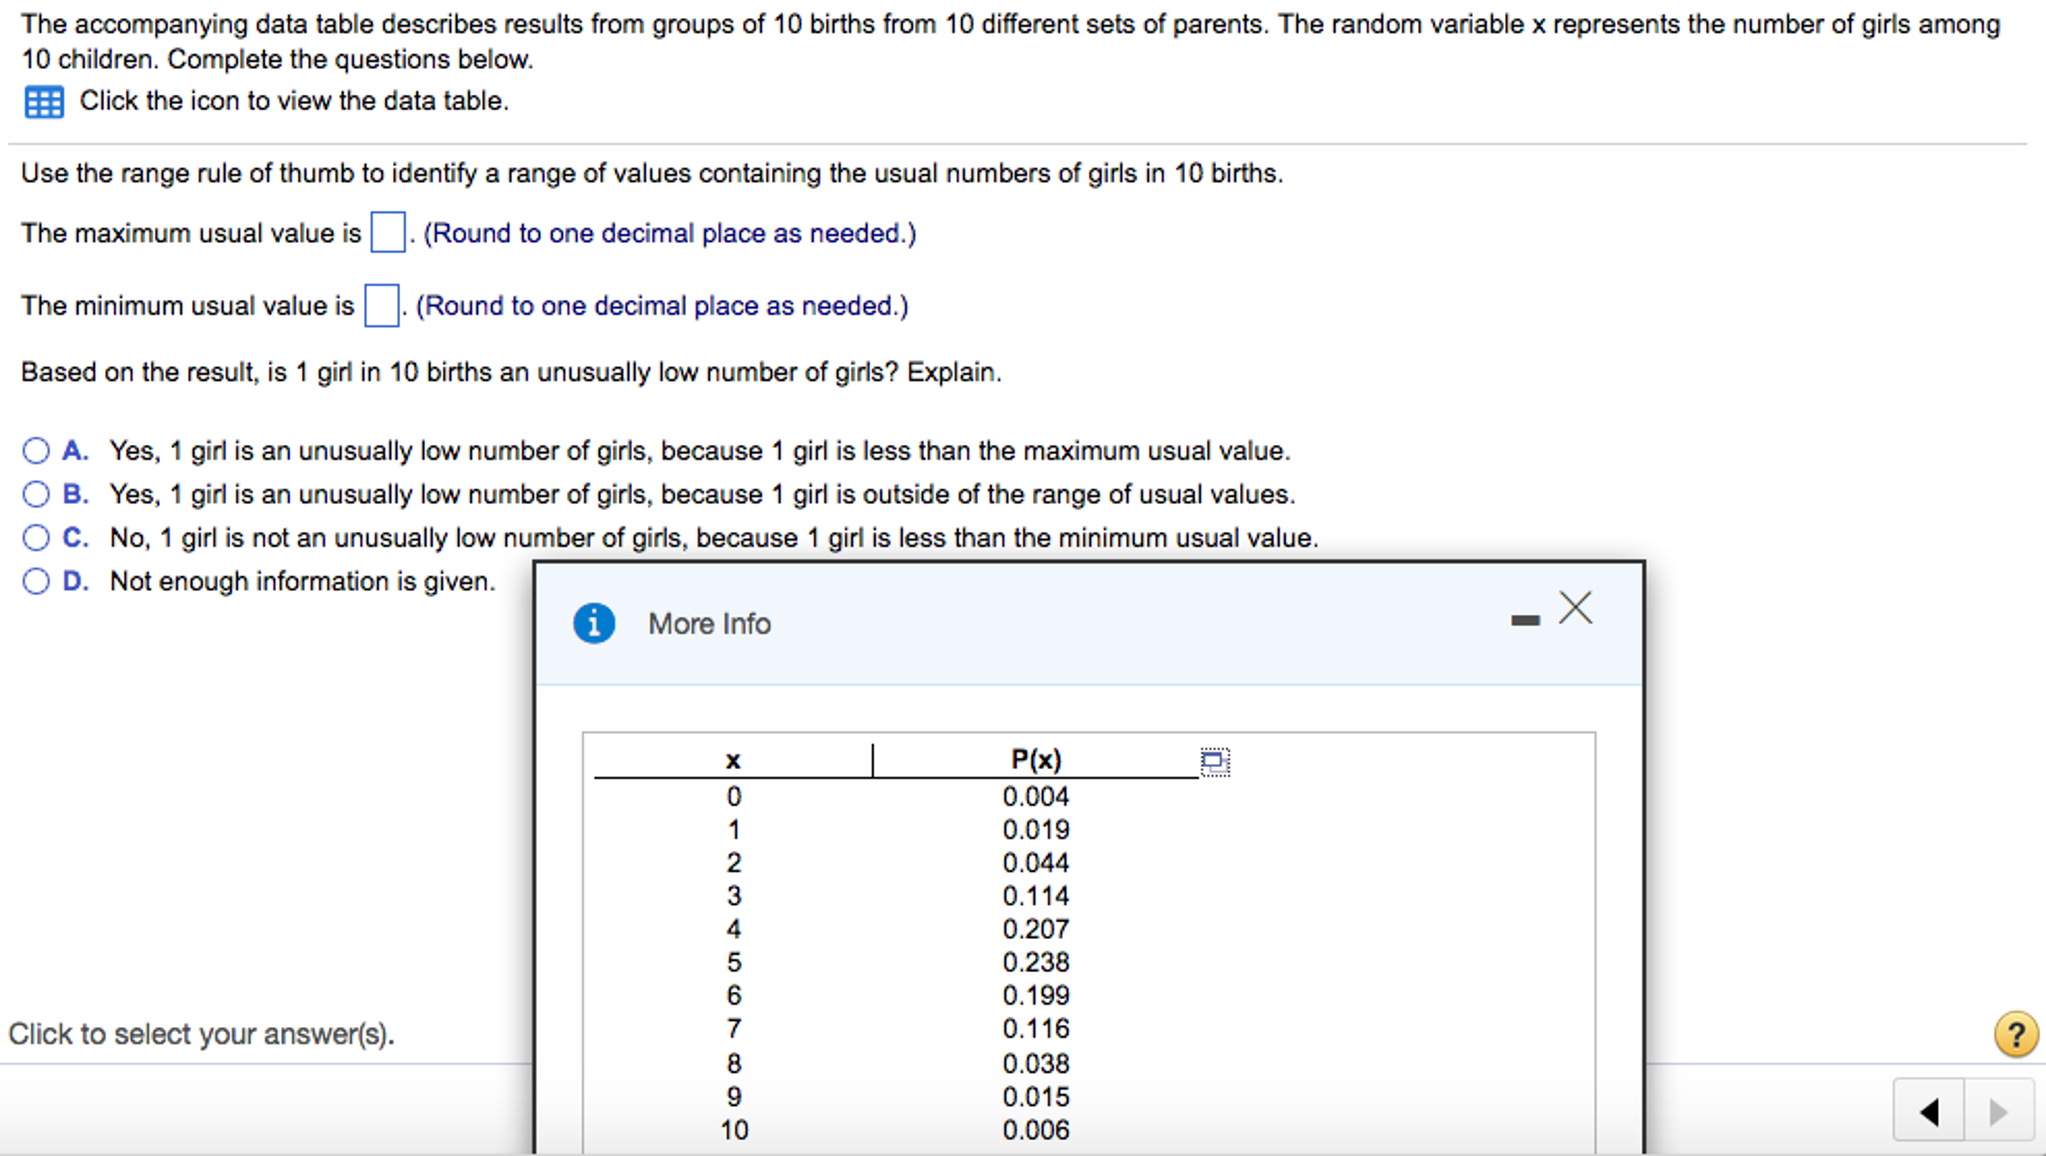Click the maximum usual value input box
Viewport: 2046px width, 1156px height.
pos(387,232)
